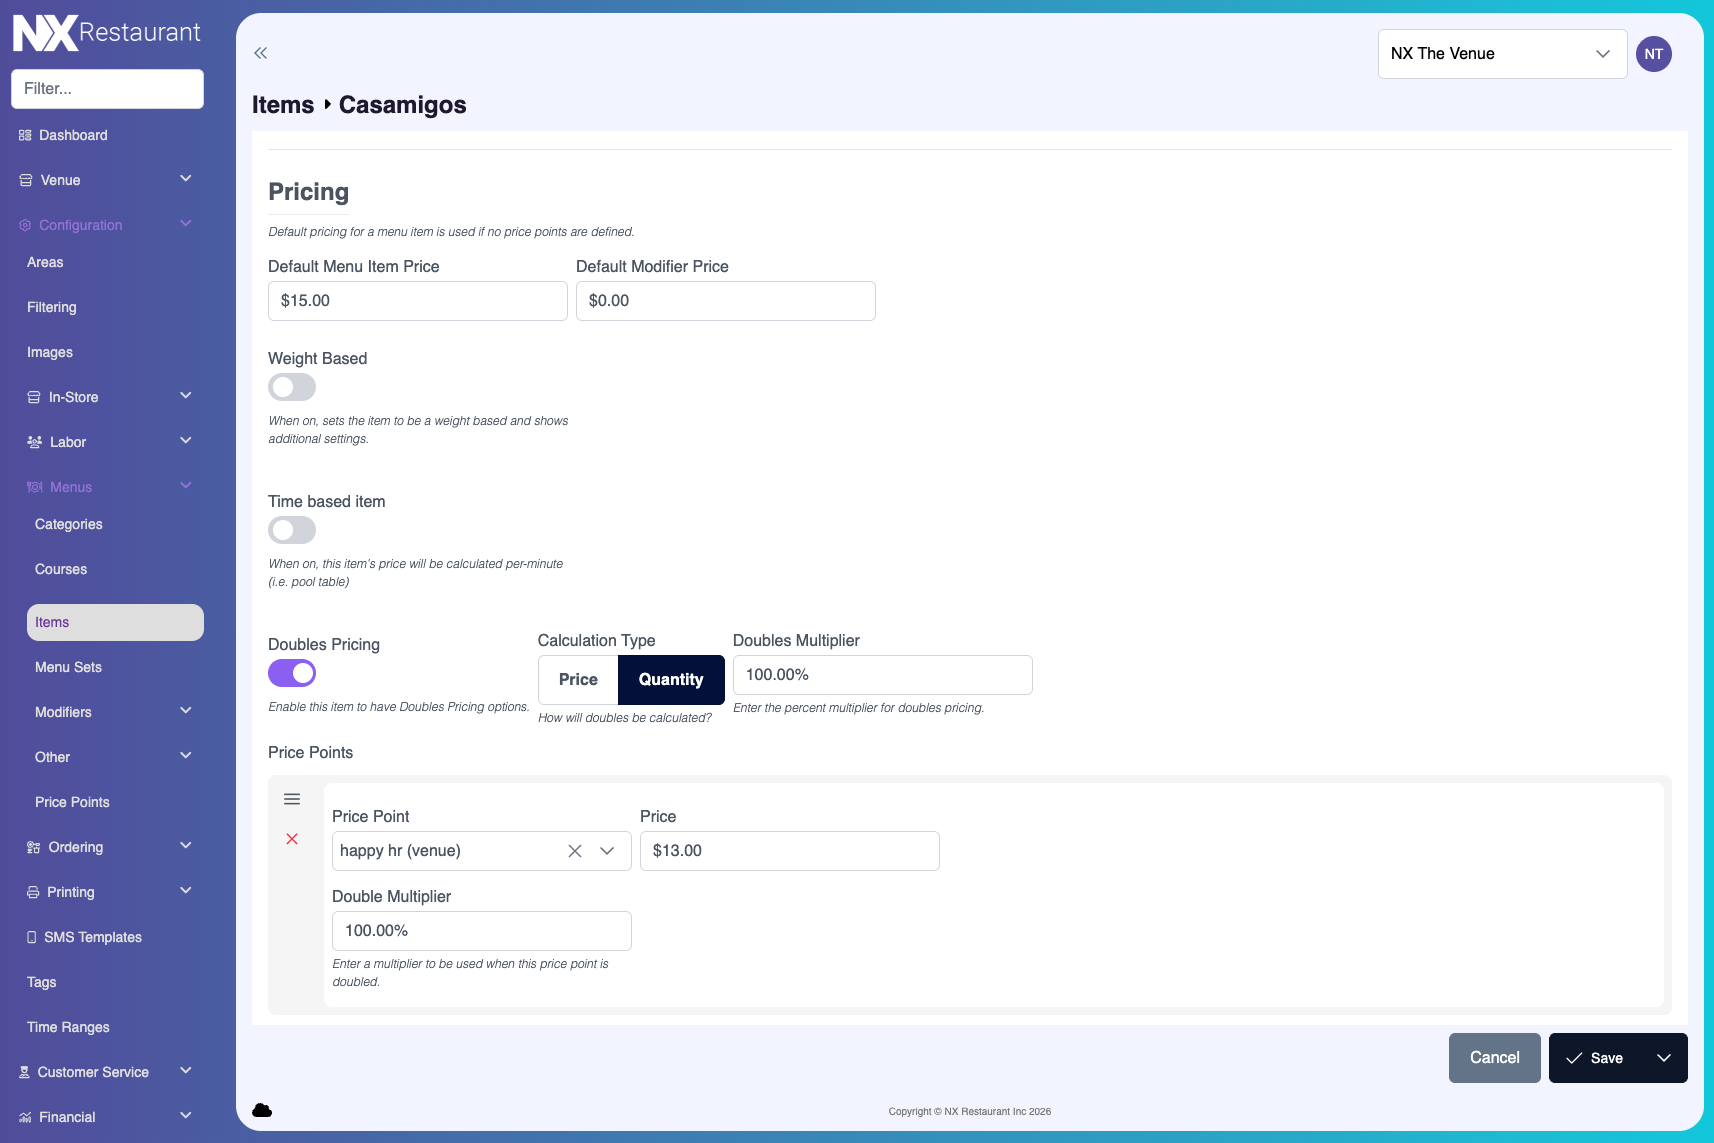
Task: Open Dashboard from the sidebar
Action: click(x=73, y=135)
